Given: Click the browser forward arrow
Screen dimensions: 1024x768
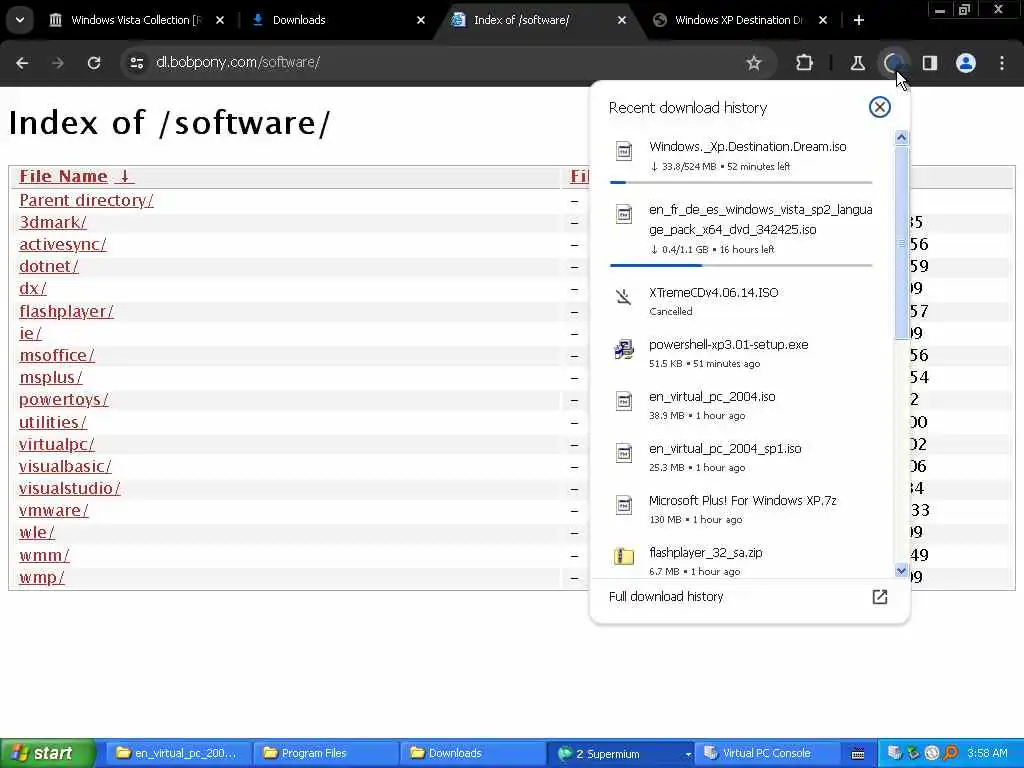Looking at the screenshot, I should 58,63.
